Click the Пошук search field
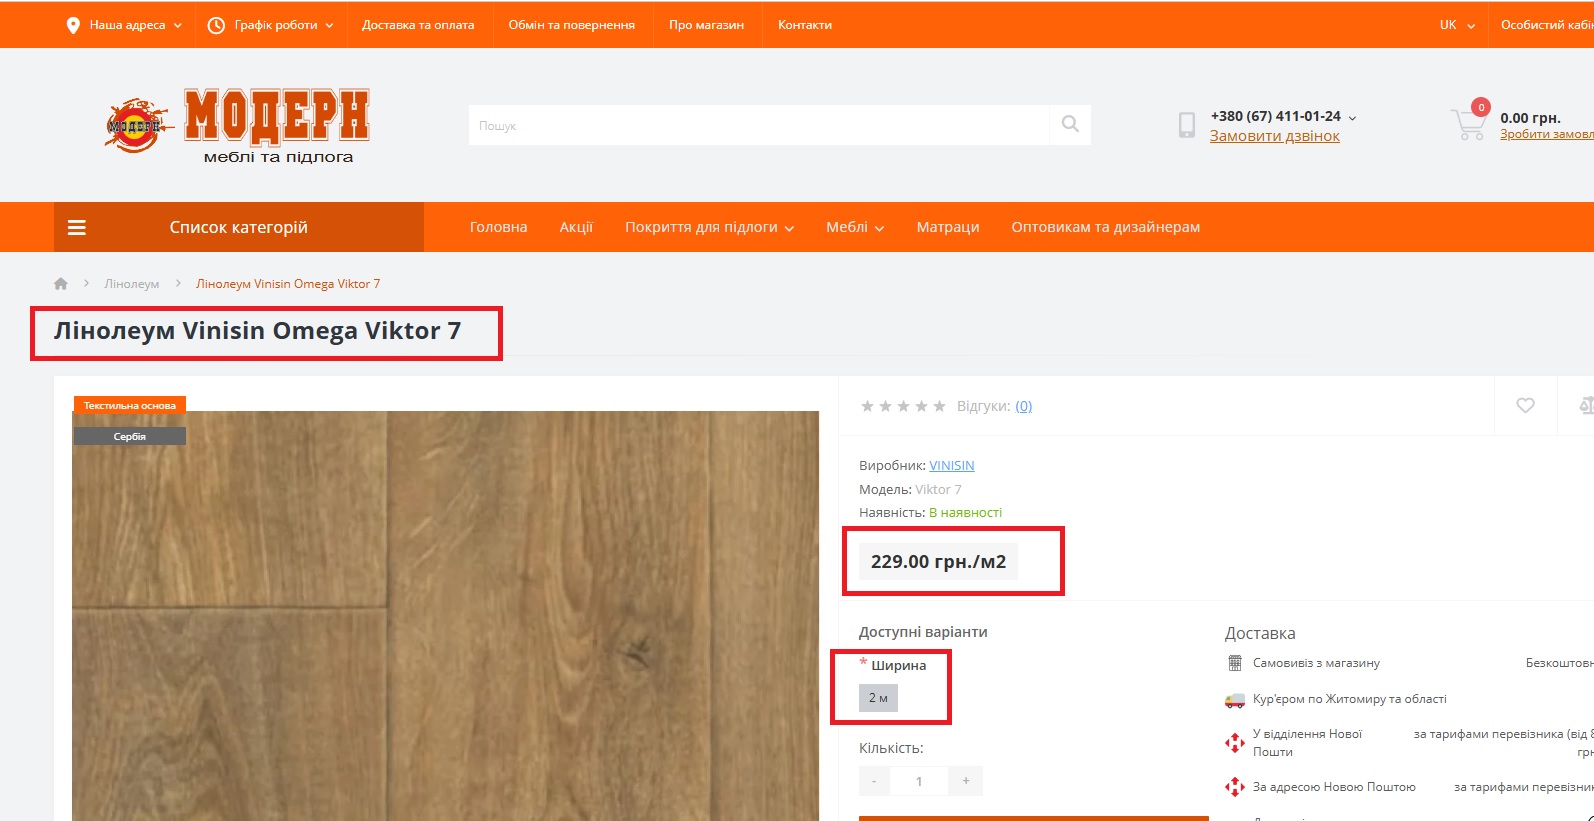 (x=759, y=125)
